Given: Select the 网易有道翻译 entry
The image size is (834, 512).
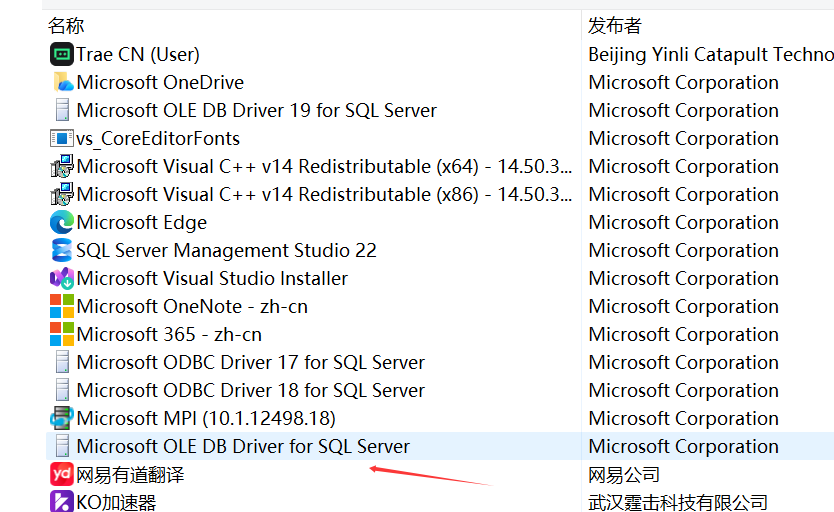Looking at the screenshot, I should [130, 475].
